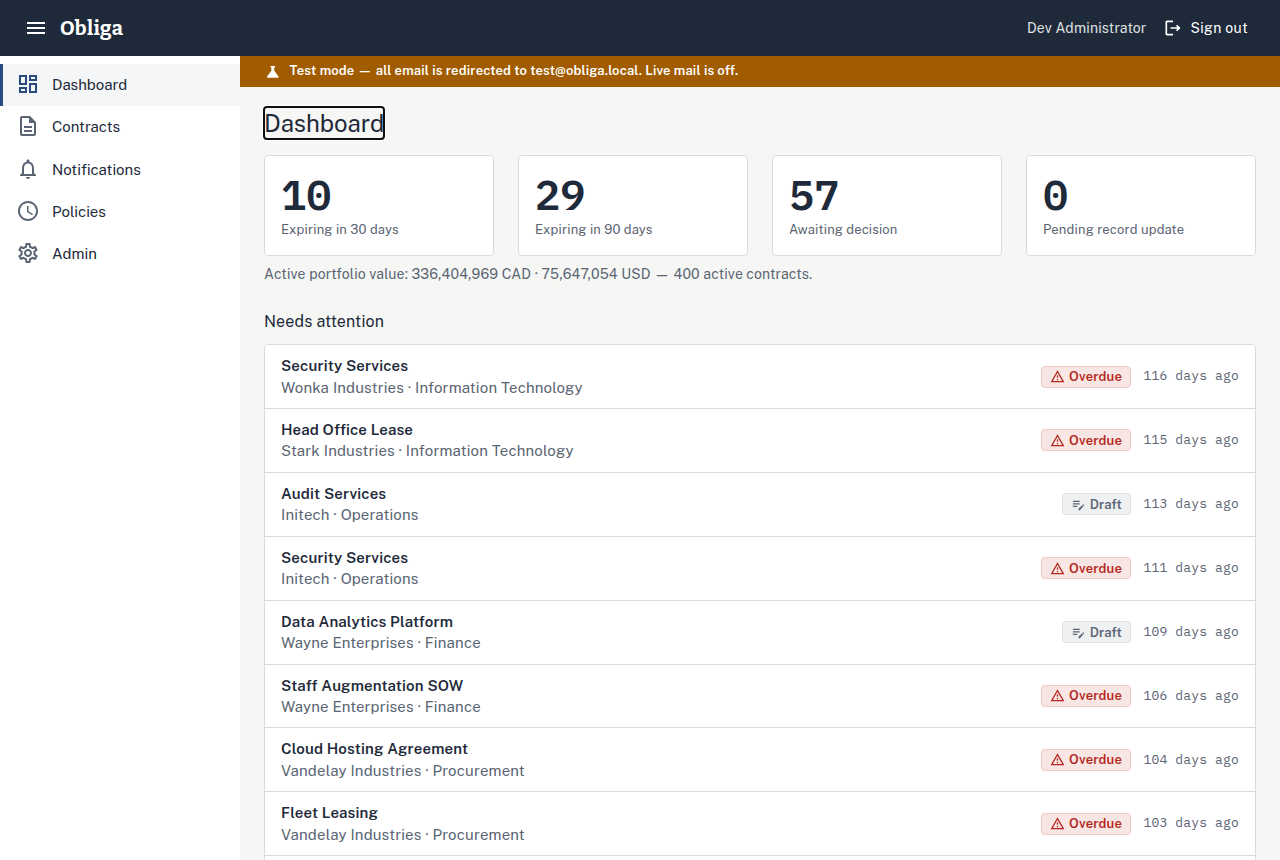Open the Data Analytics Platform contract

pyautogui.click(x=760, y=633)
